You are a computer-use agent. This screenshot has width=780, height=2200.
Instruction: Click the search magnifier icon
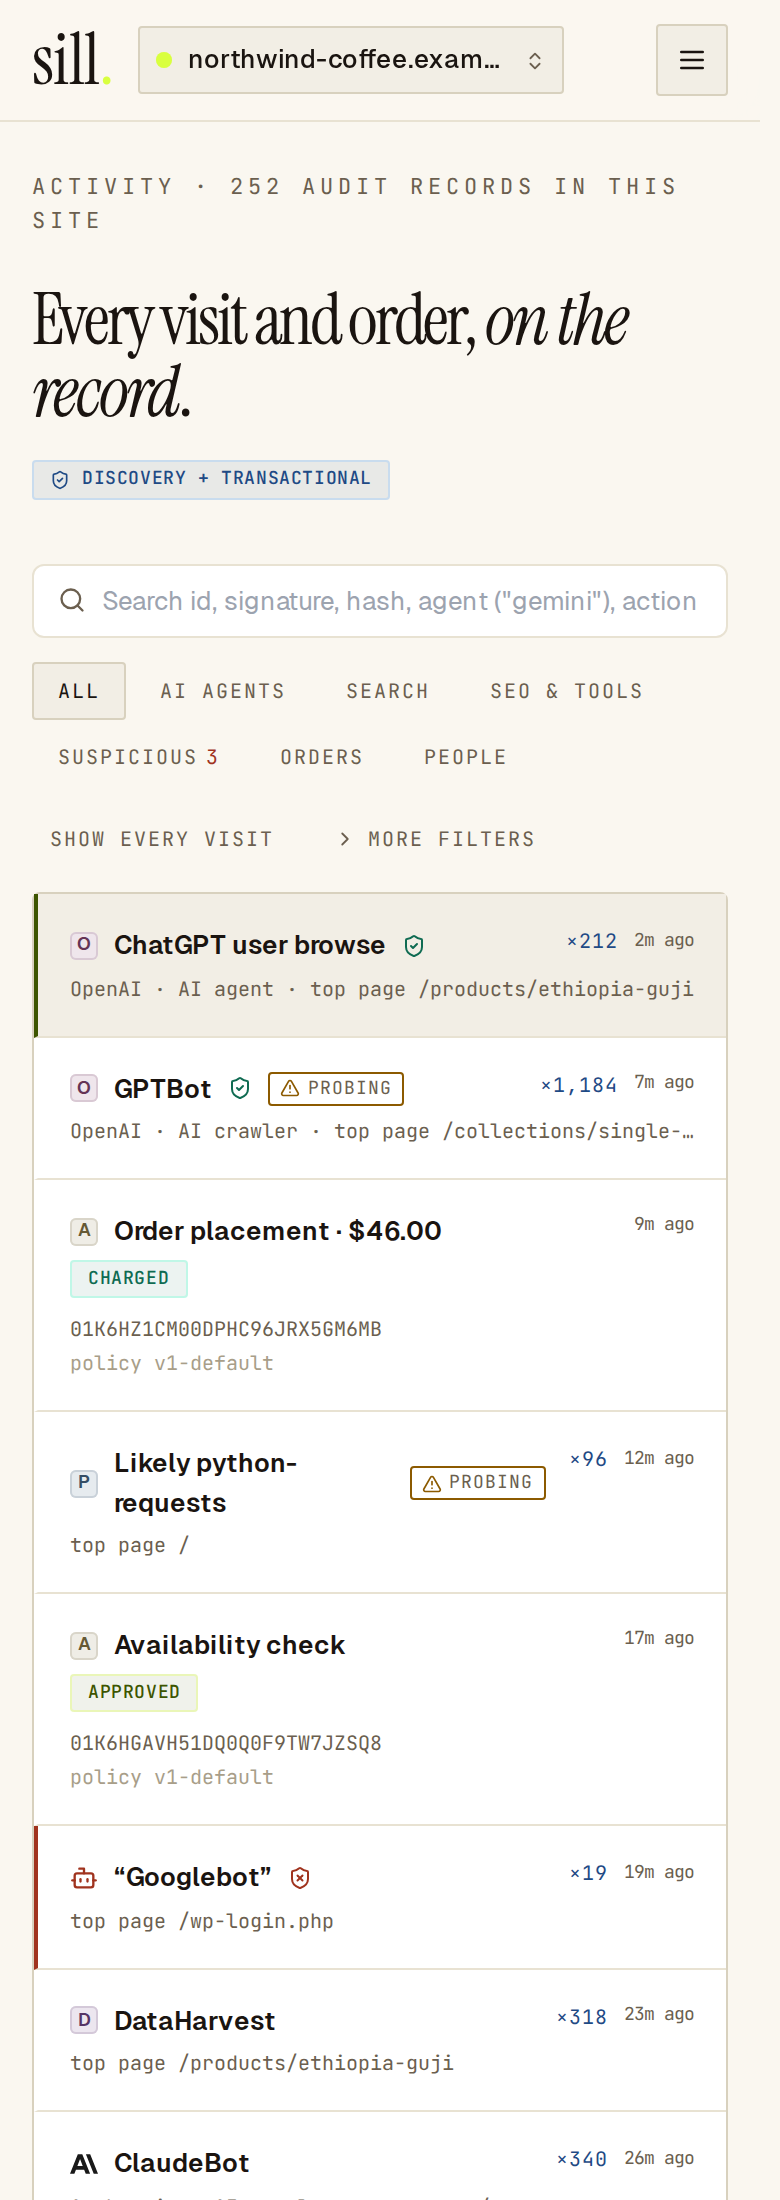(x=72, y=600)
